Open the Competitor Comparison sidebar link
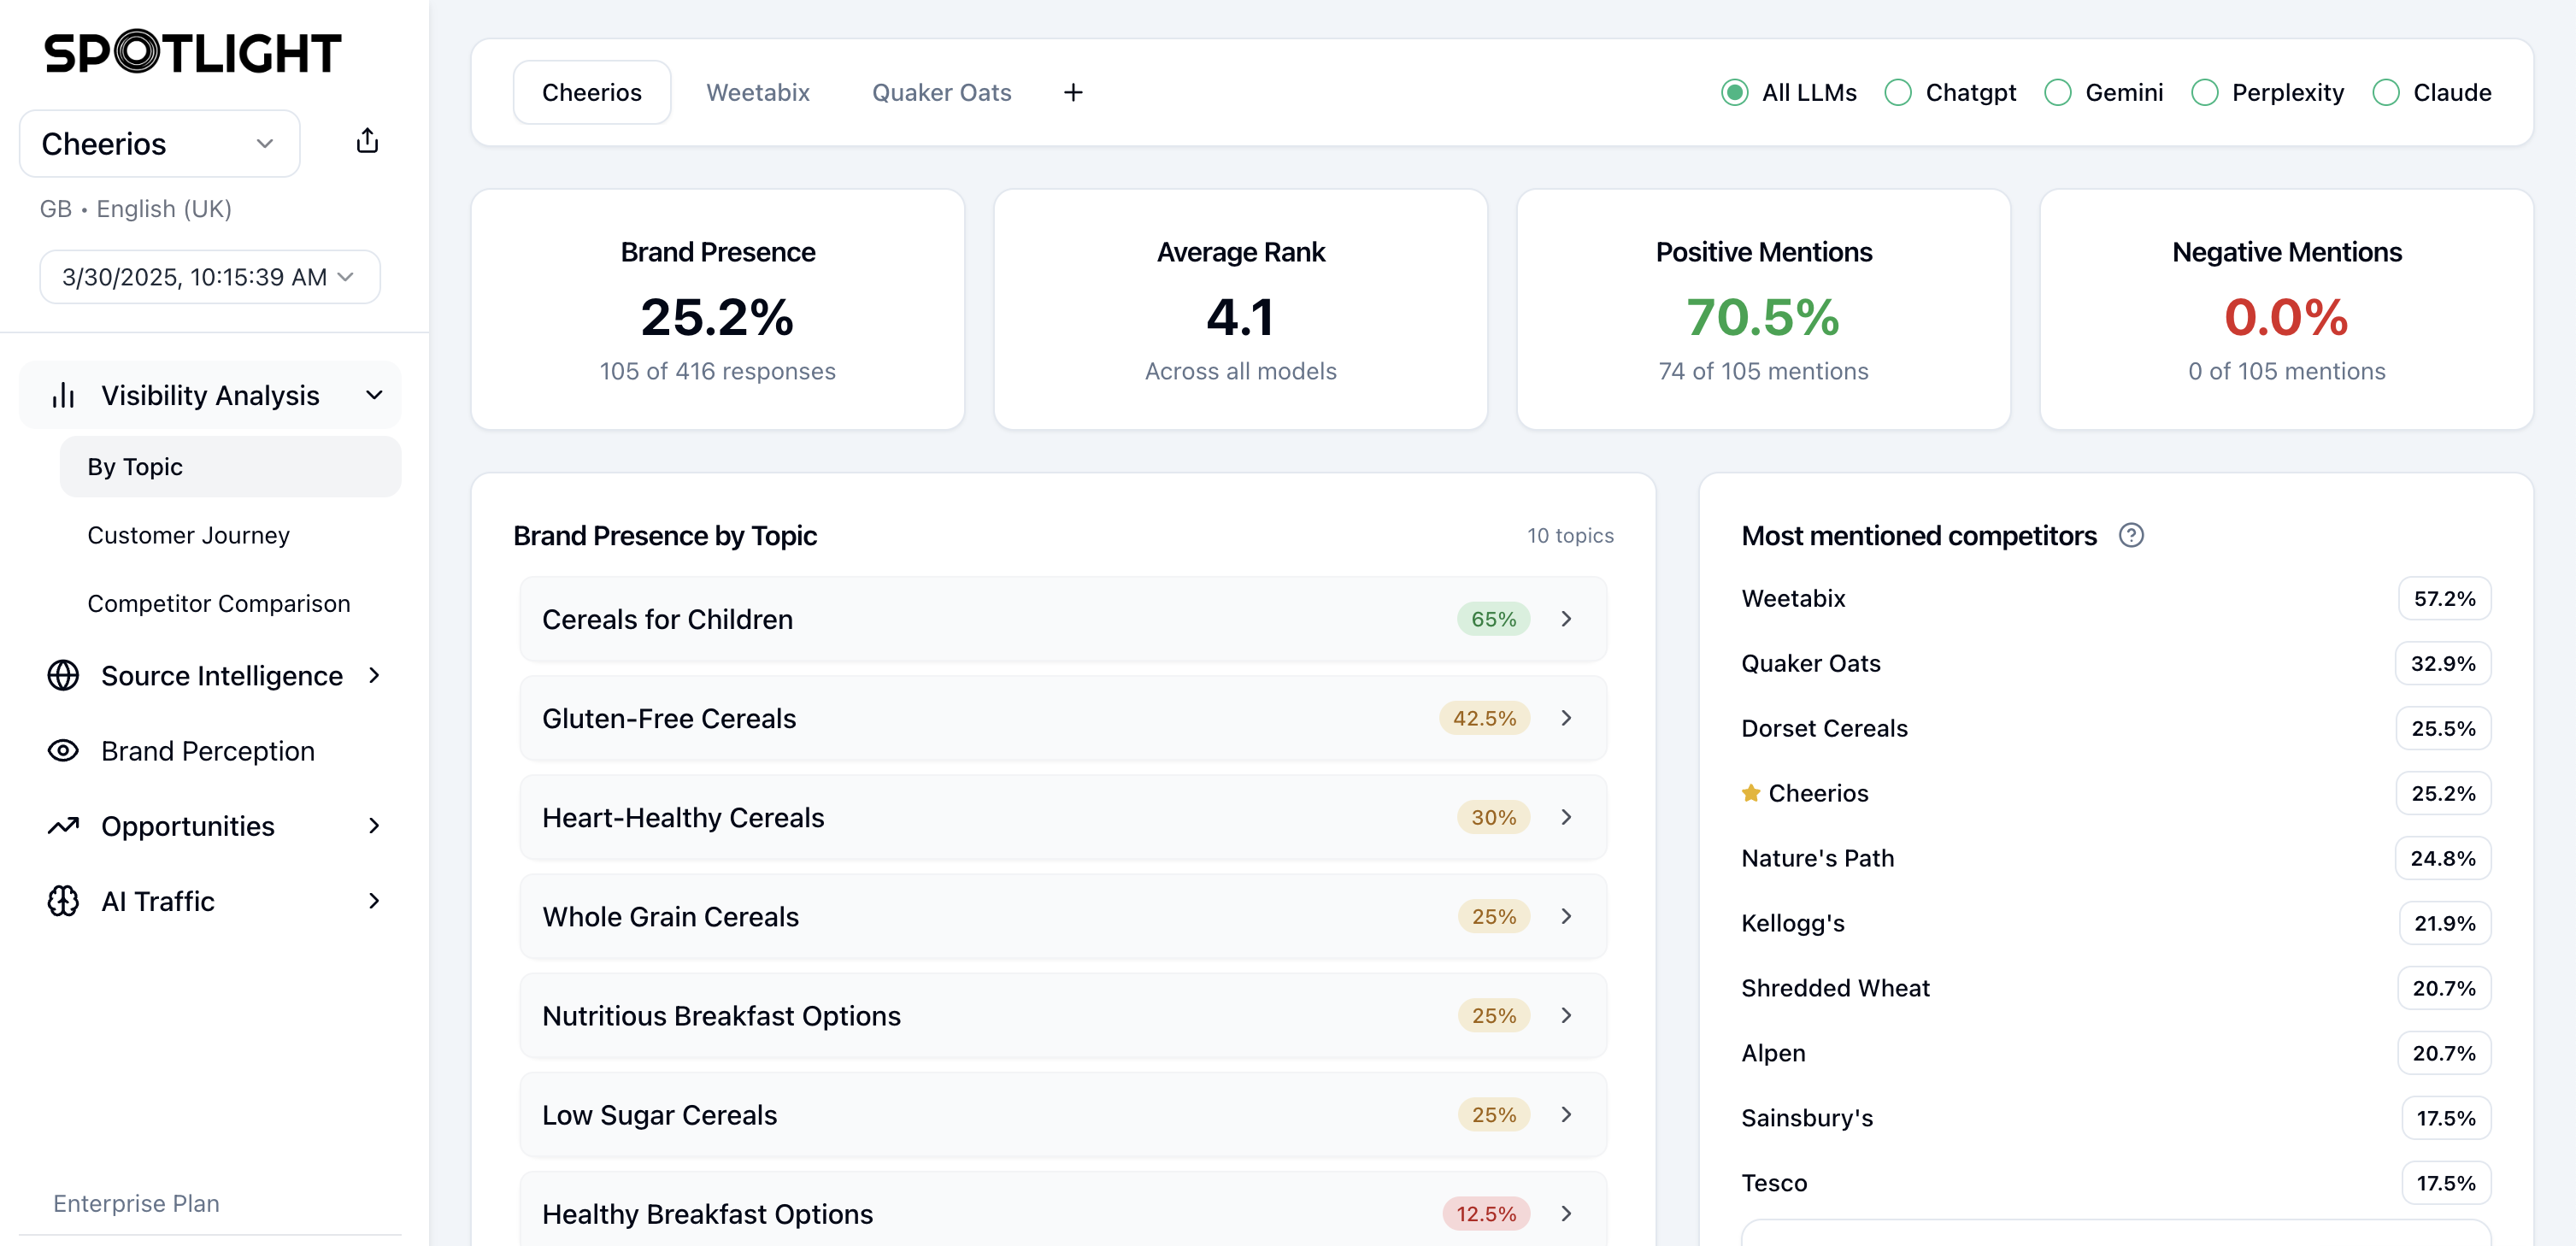 [218, 603]
